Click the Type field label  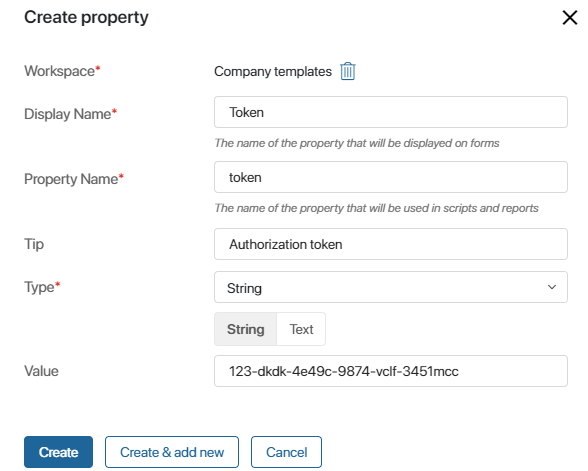tap(42, 287)
